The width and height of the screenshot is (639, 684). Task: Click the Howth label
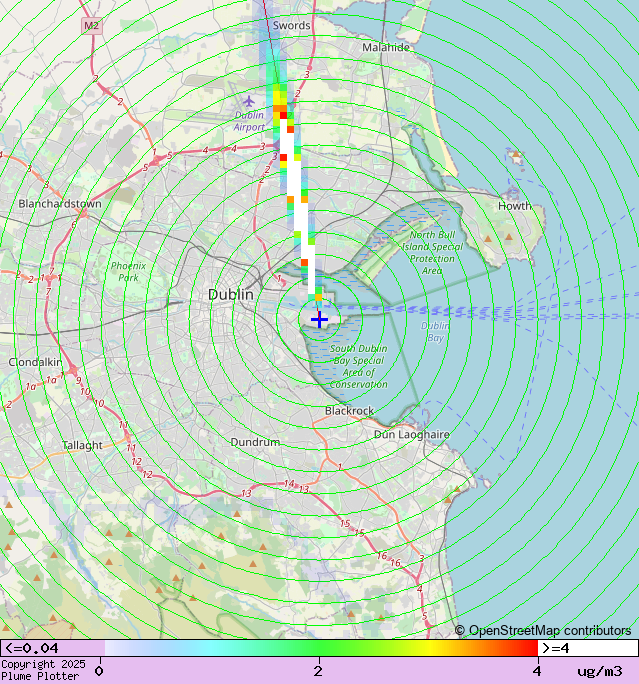click(515, 206)
